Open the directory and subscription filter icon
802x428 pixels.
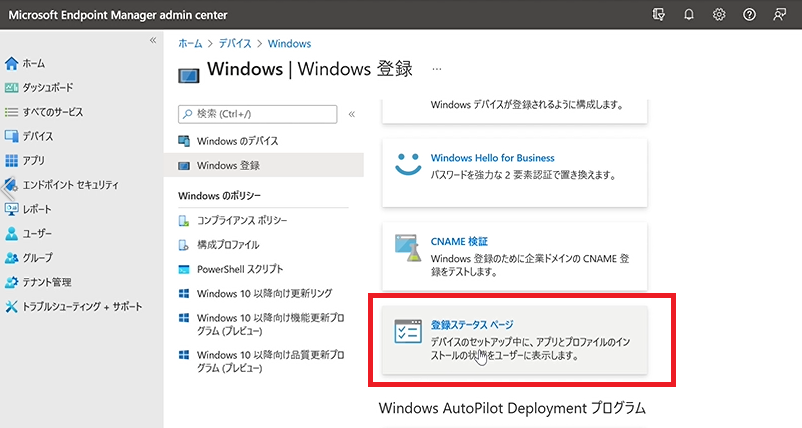(x=659, y=15)
